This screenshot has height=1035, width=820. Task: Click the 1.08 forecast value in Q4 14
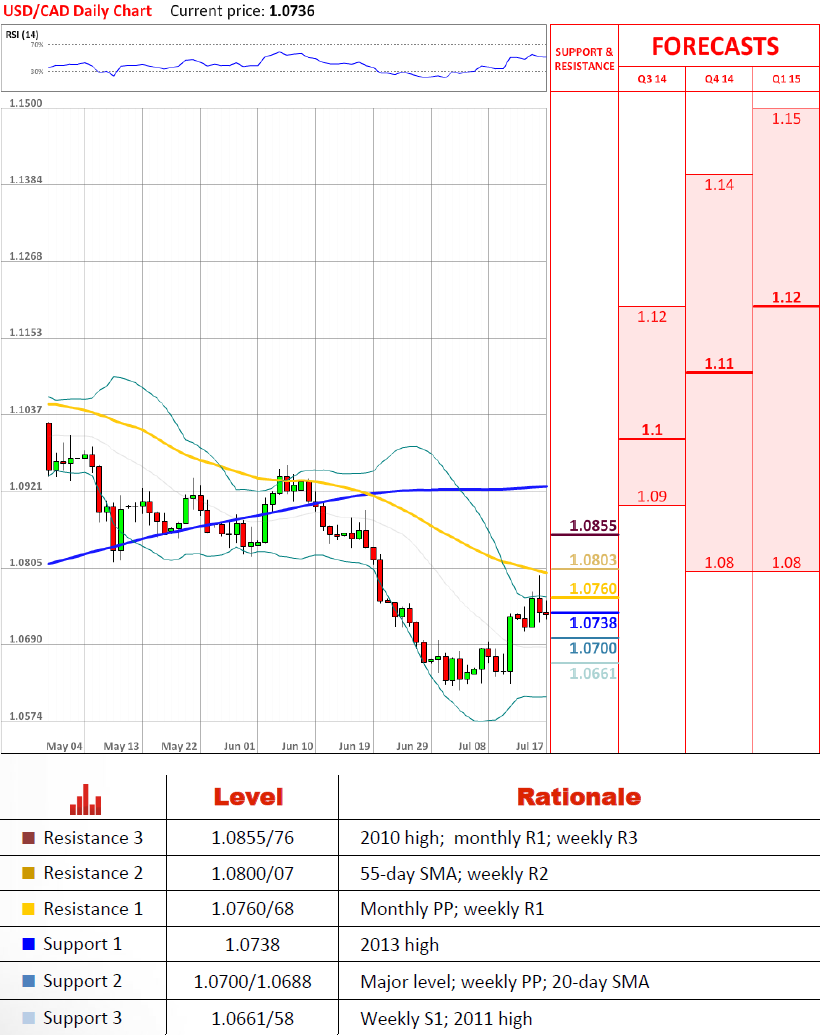click(x=719, y=563)
